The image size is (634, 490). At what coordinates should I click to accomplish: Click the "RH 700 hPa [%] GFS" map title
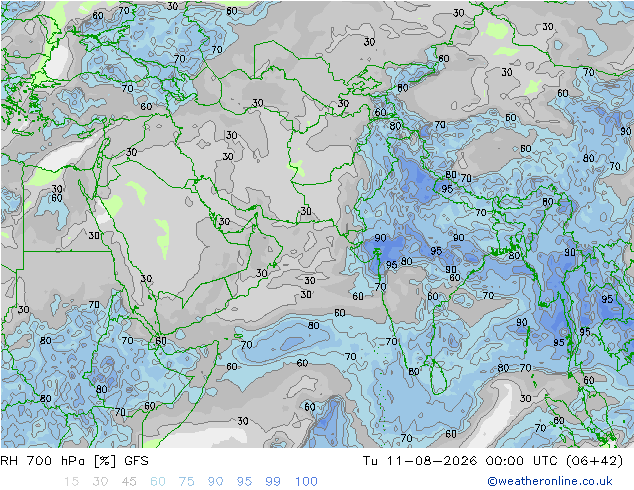point(74,461)
